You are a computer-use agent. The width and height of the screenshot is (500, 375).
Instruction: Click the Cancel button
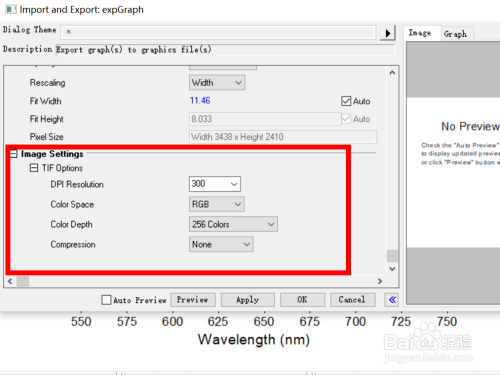coord(353,300)
